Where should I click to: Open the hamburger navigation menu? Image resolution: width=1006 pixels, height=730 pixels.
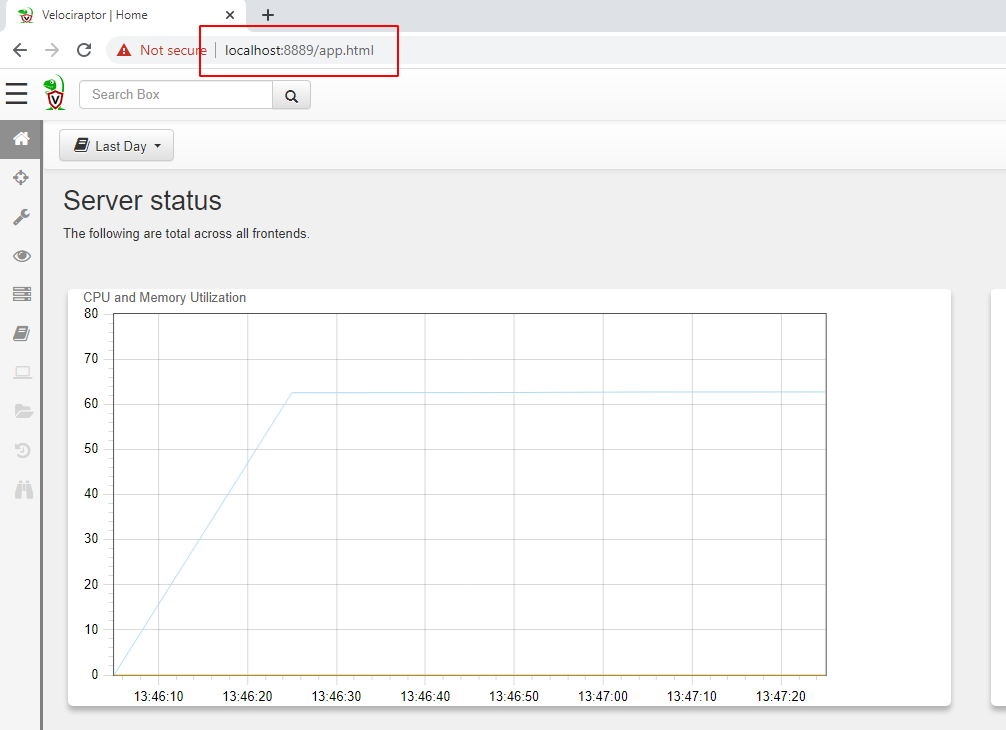tap(16, 94)
